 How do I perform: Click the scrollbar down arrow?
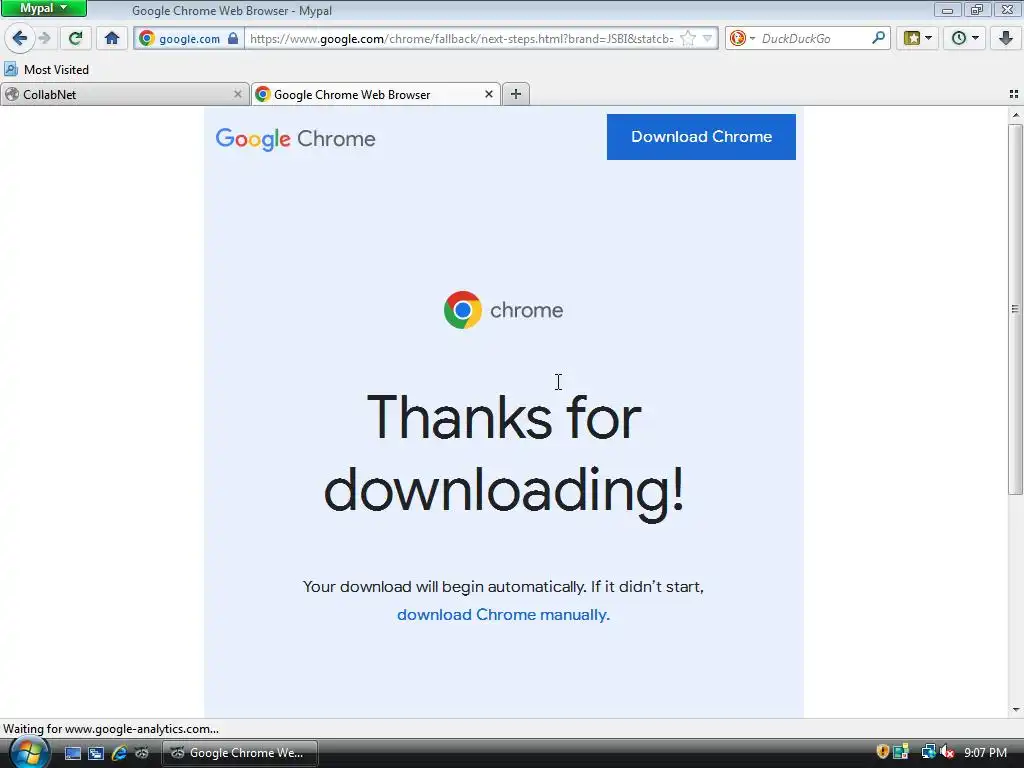coord(1015,710)
